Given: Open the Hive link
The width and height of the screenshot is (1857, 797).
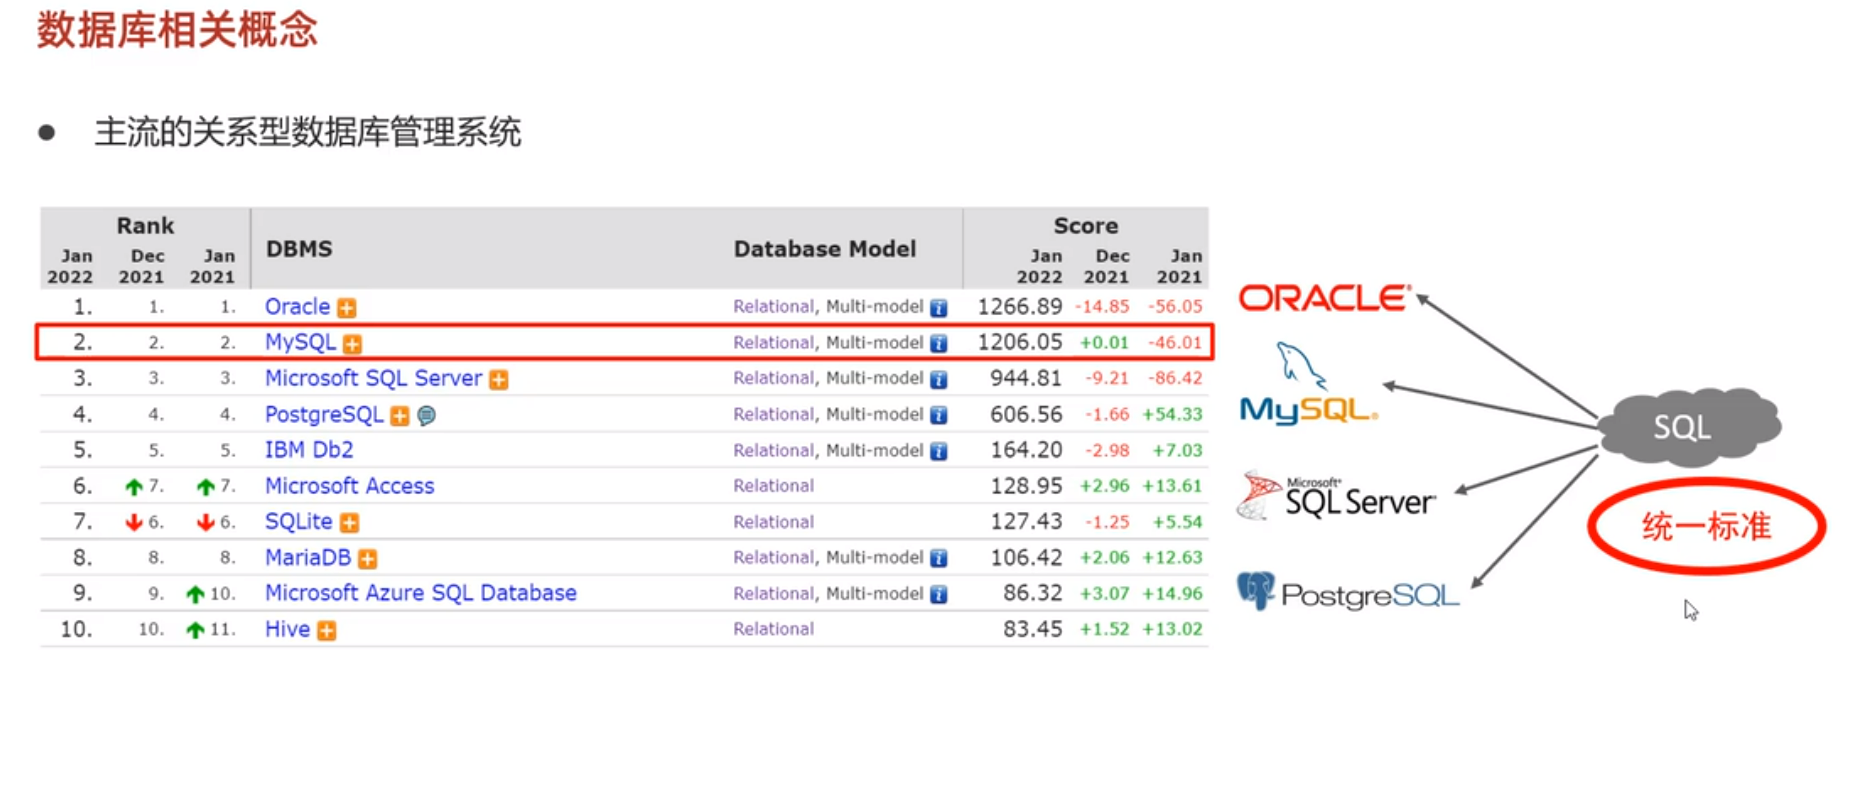Looking at the screenshot, I should (x=287, y=629).
